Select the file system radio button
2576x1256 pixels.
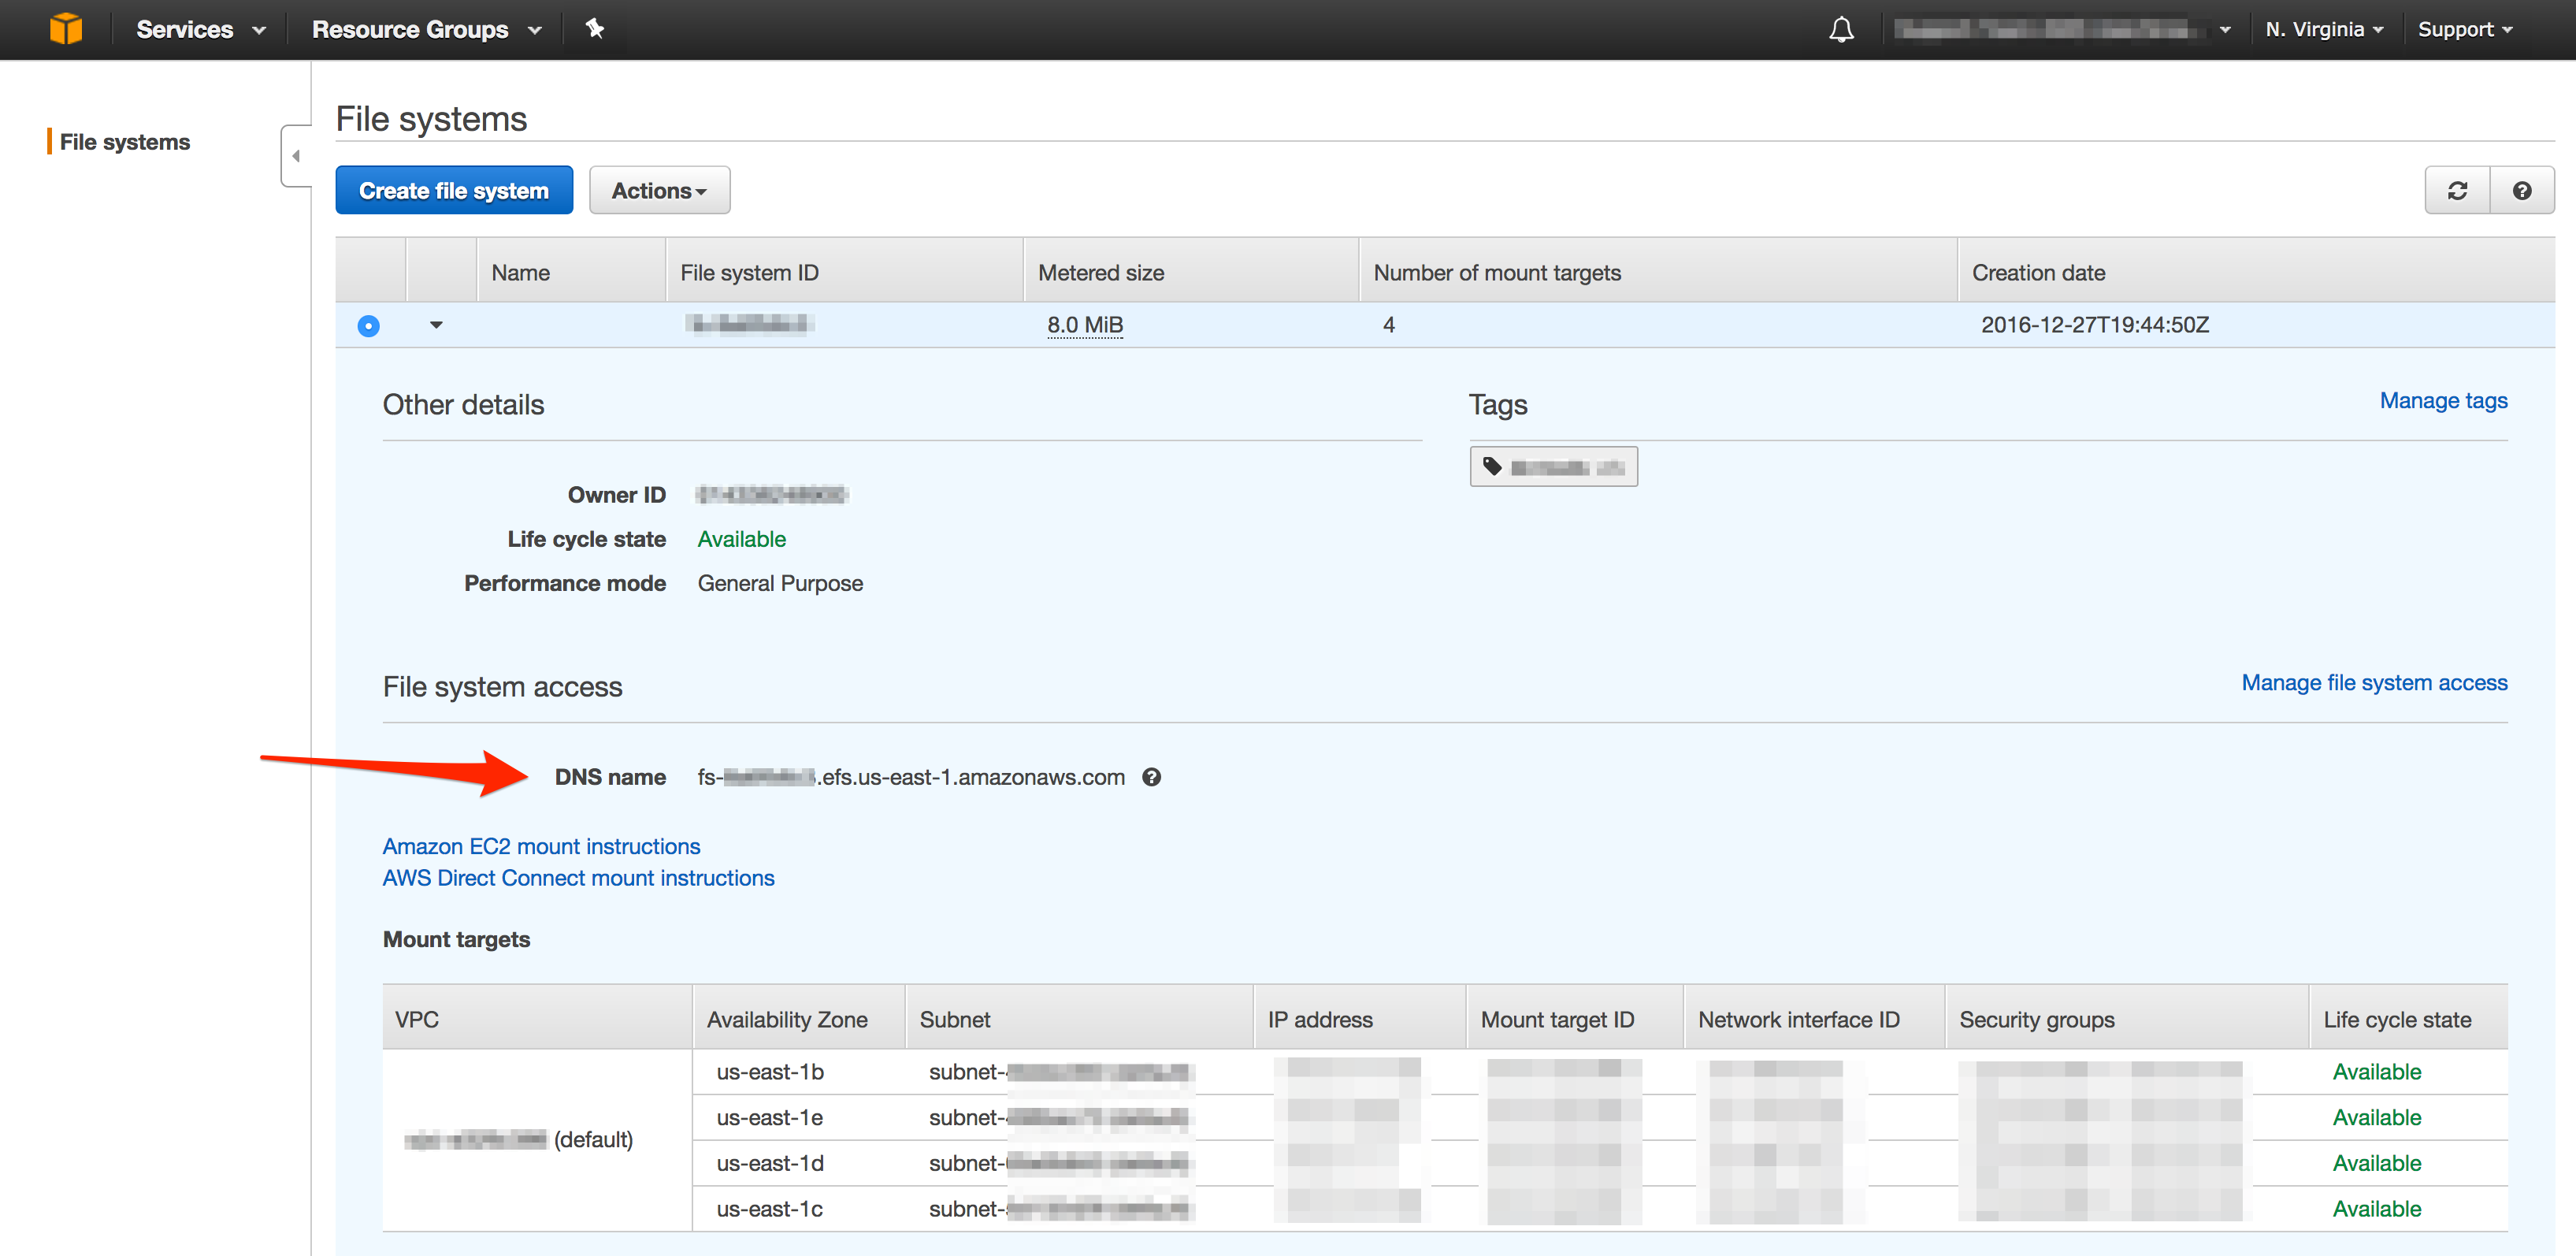coord(368,326)
